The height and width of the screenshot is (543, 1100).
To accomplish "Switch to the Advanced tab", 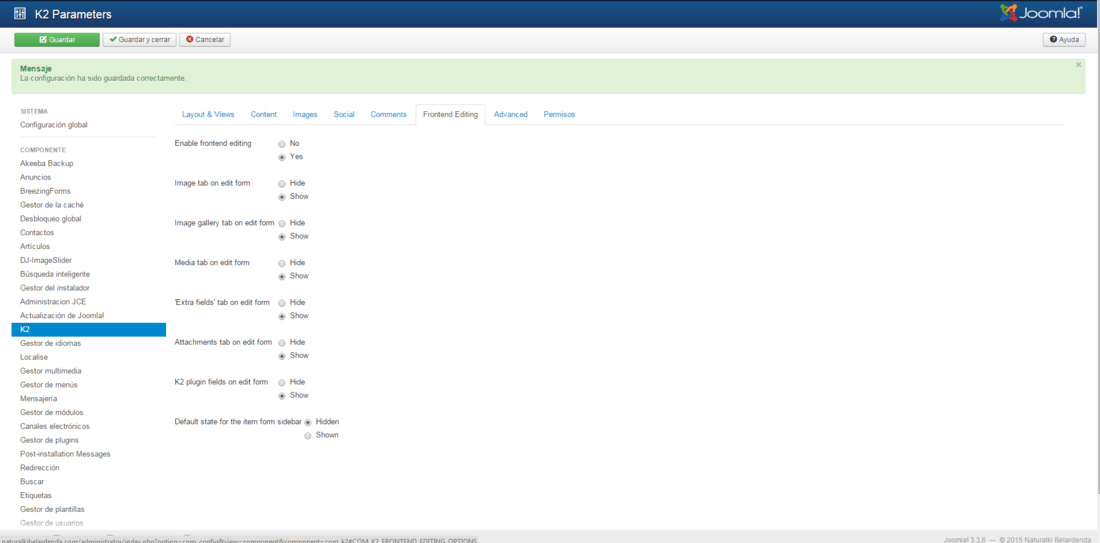I will pyautogui.click(x=511, y=114).
